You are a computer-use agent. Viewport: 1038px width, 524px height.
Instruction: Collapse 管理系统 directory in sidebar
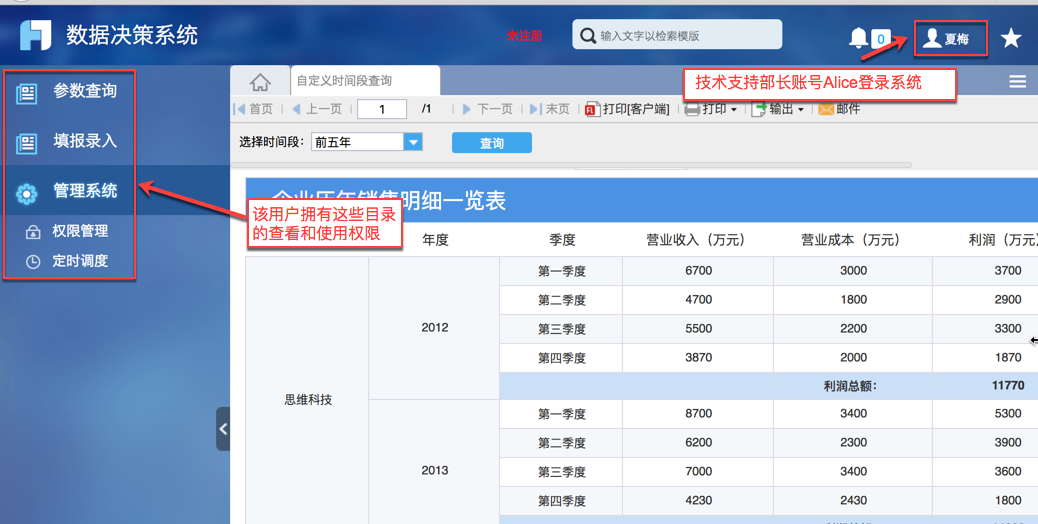[x=85, y=191]
